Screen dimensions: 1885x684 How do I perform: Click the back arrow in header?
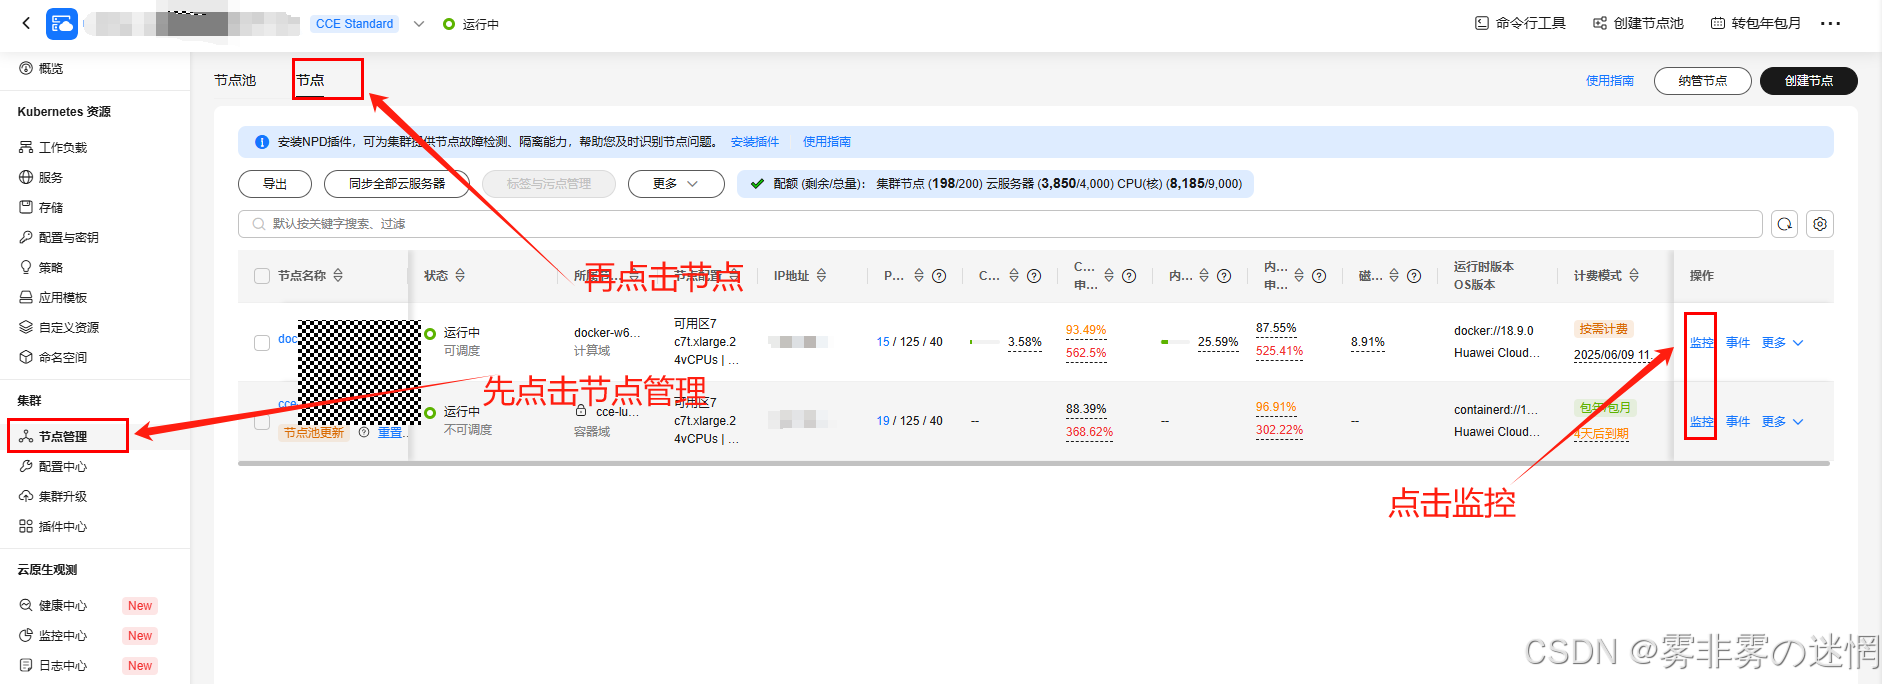click(x=26, y=23)
